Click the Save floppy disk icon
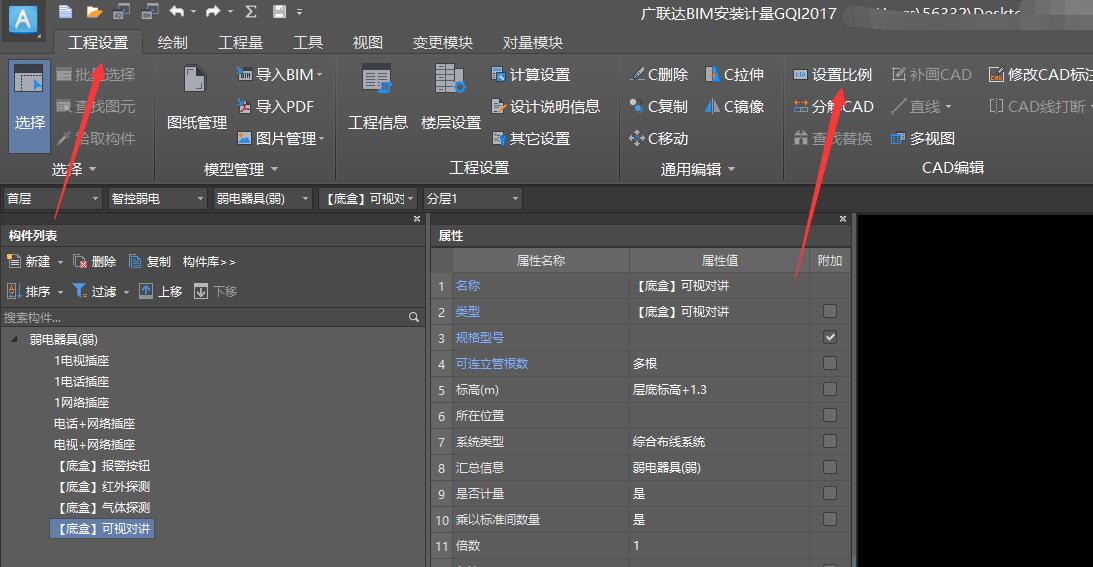The image size is (1093, 567). [280, 11]
